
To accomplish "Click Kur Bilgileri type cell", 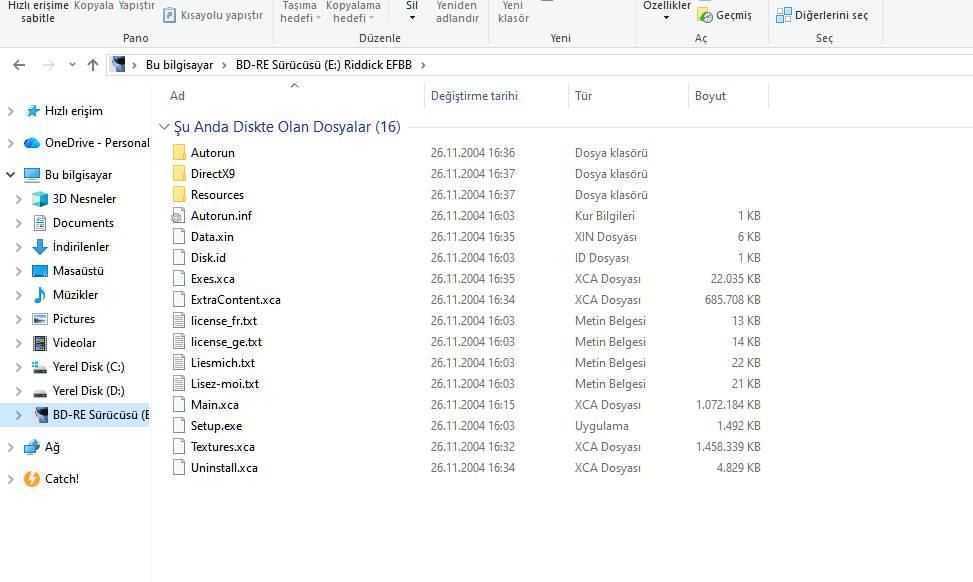I will (604, 216).
